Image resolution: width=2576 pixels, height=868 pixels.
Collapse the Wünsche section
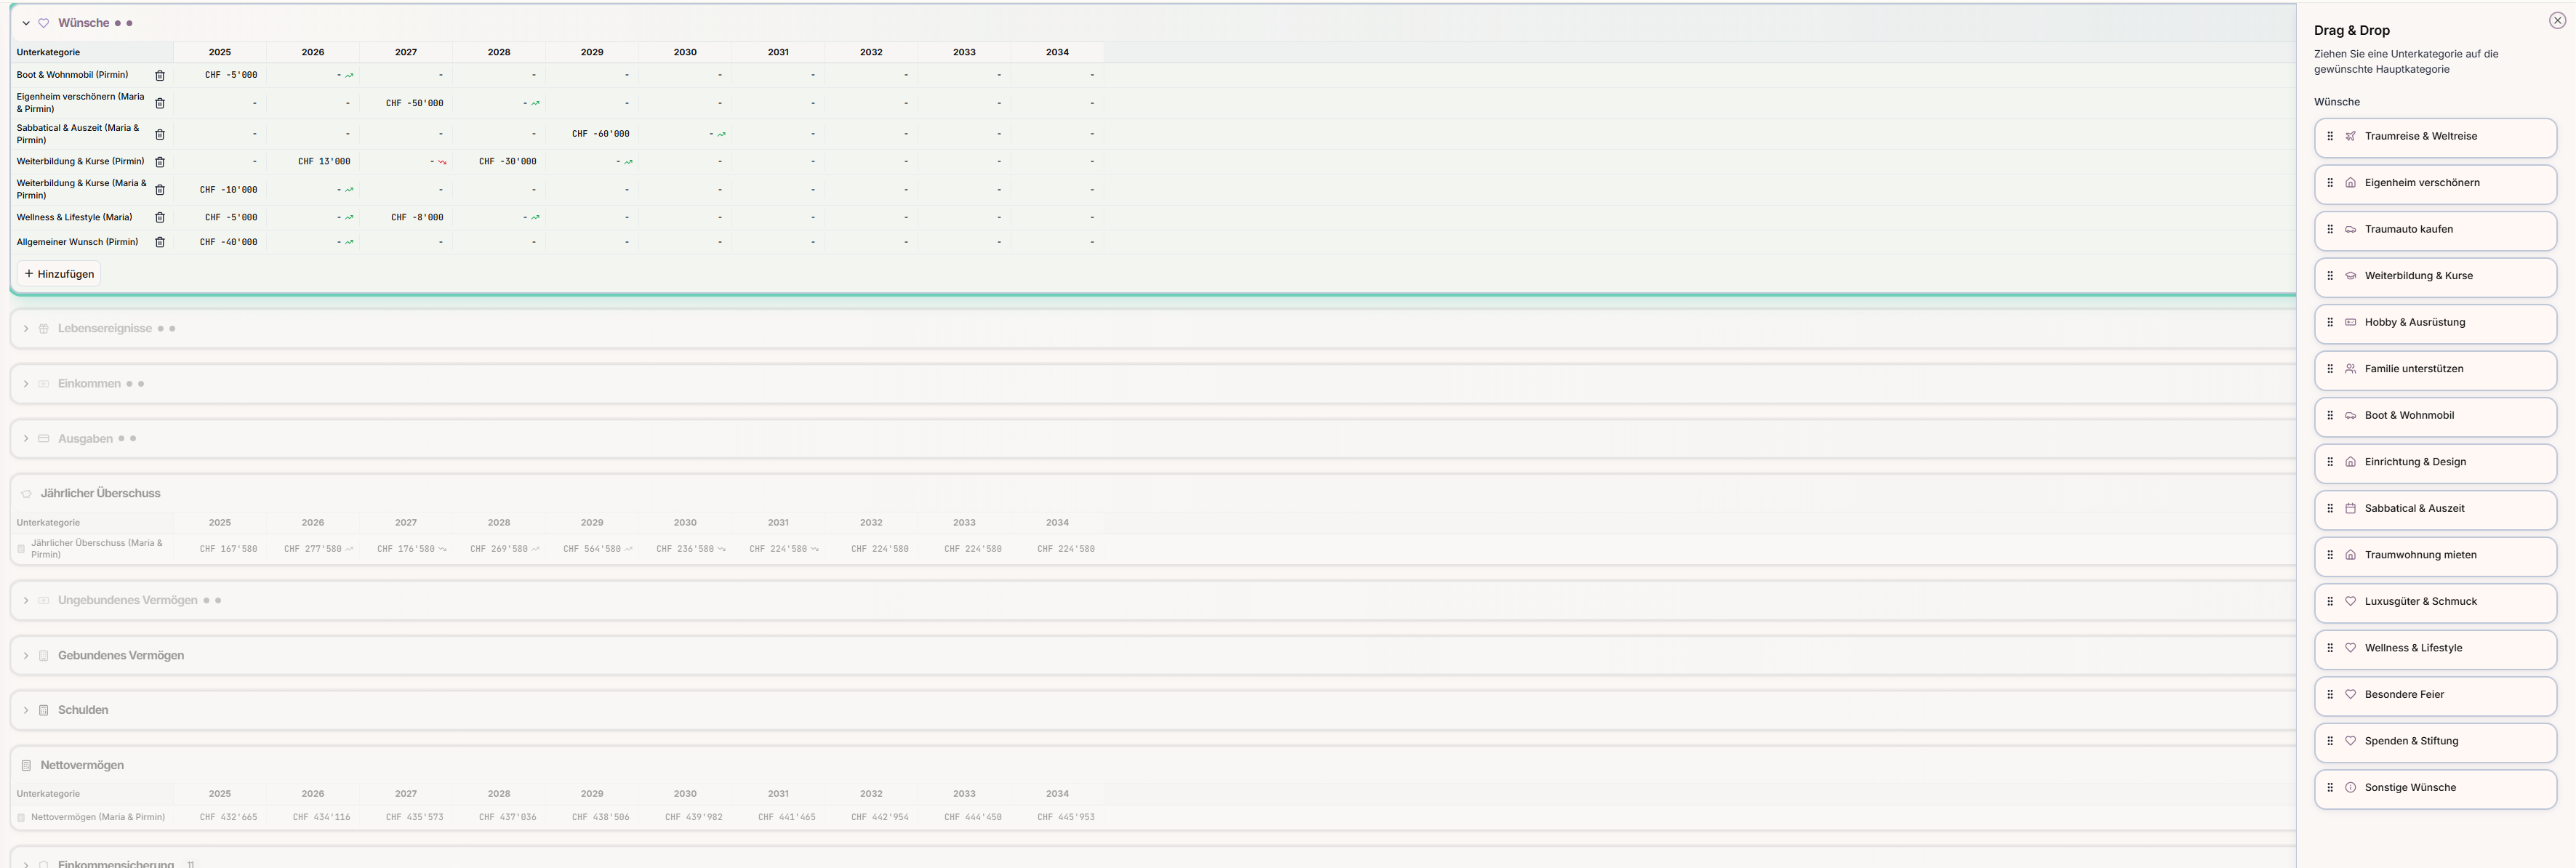click(x=26, y=23)
